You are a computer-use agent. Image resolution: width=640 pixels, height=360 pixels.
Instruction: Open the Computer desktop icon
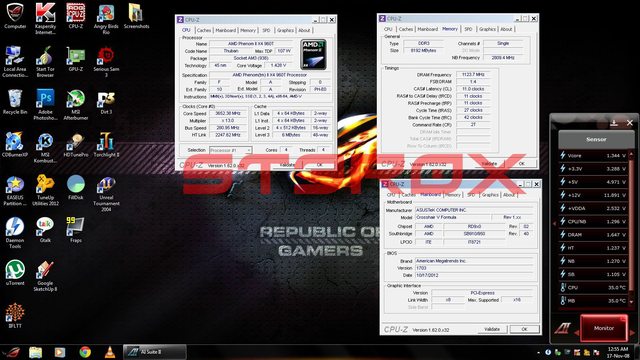pos(15,16)
